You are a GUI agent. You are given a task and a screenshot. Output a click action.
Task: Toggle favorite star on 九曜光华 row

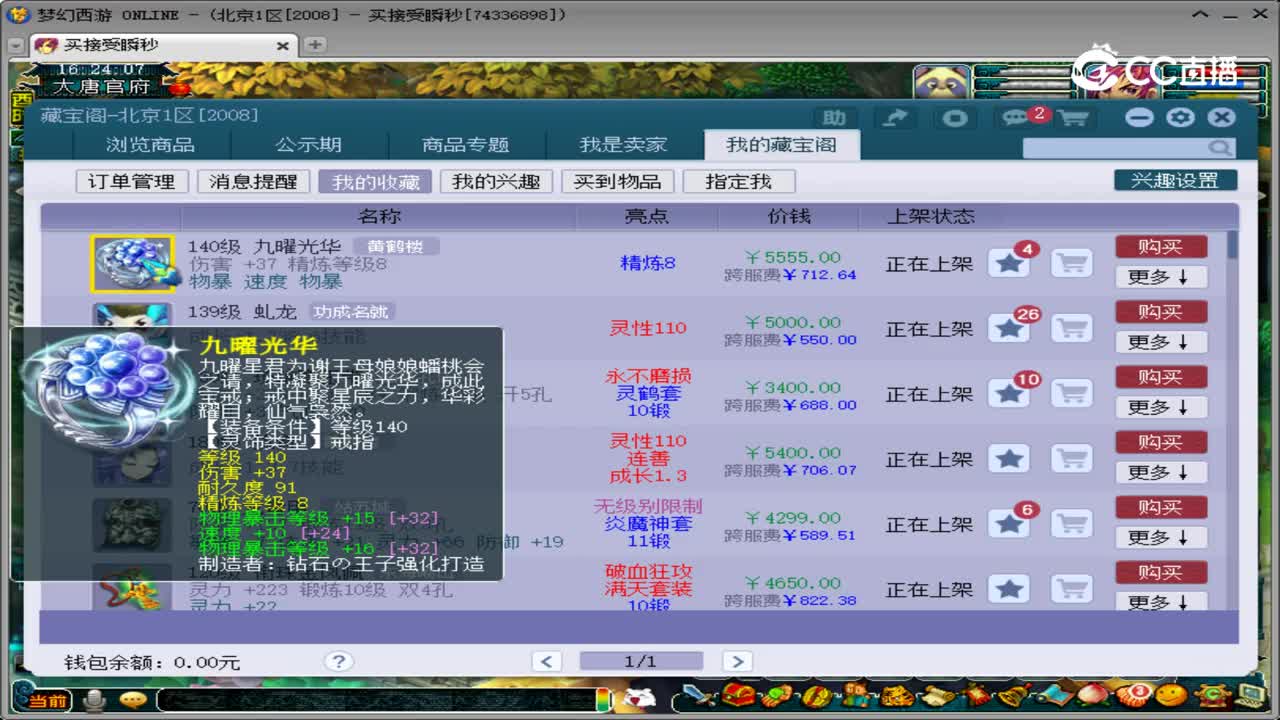click(1009, 264)
